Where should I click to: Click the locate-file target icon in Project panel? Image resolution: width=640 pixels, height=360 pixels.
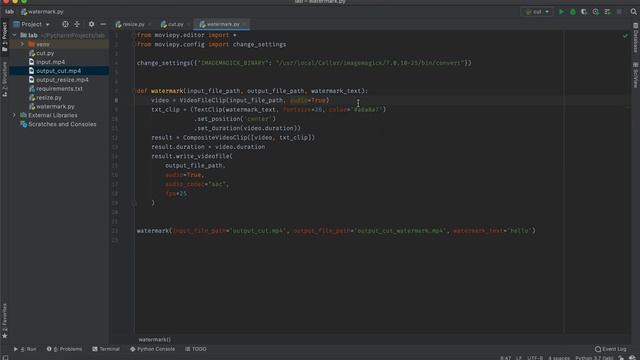(x=65, y=24)
